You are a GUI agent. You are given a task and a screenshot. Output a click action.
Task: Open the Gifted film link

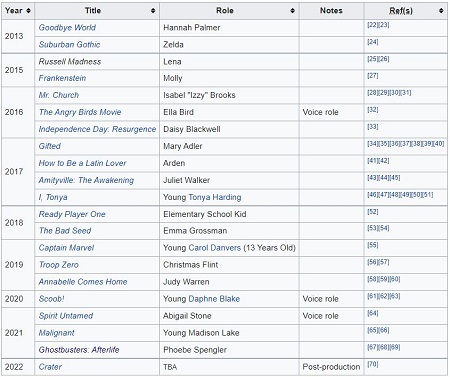point(50,146)
